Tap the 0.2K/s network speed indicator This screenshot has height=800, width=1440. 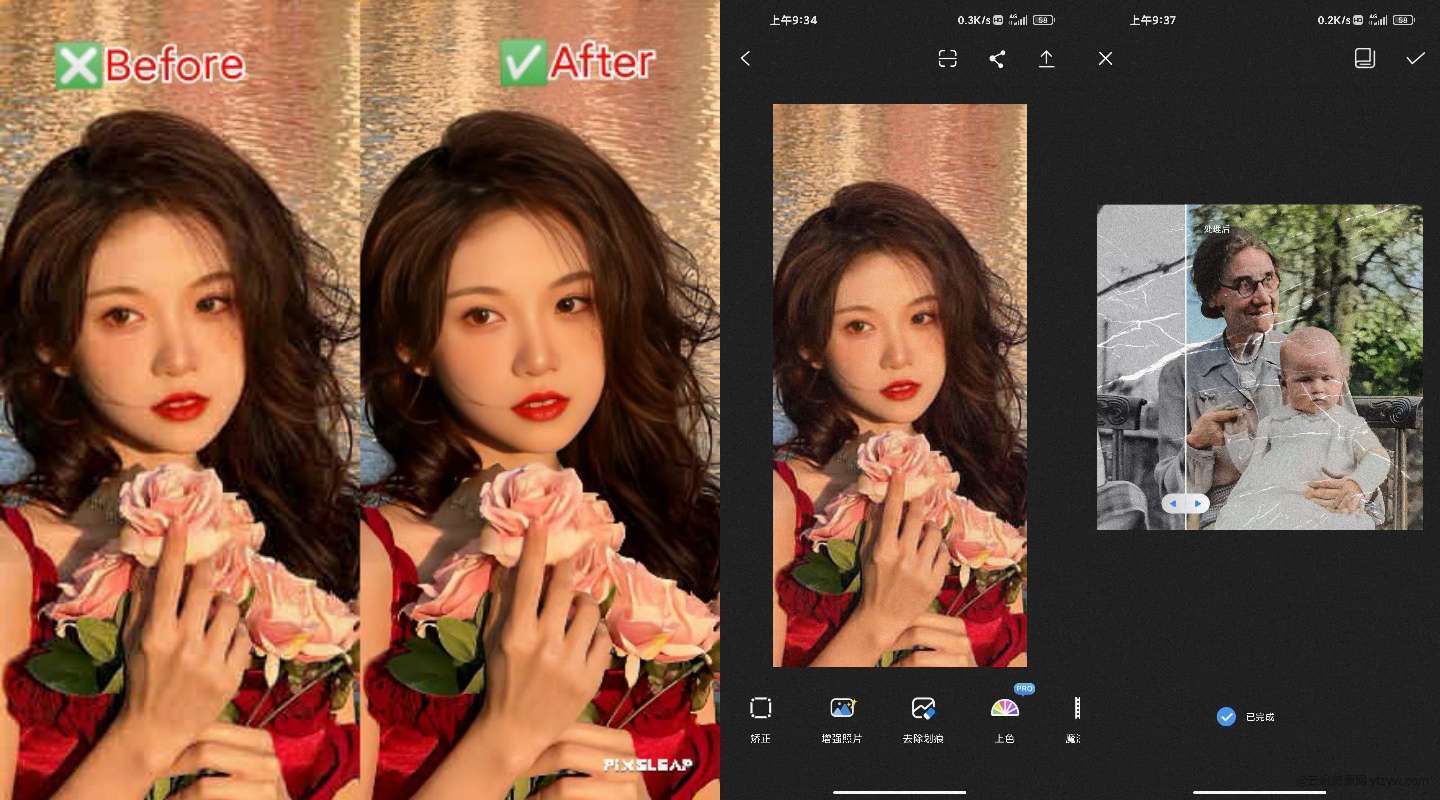[x=1333, y=20]
